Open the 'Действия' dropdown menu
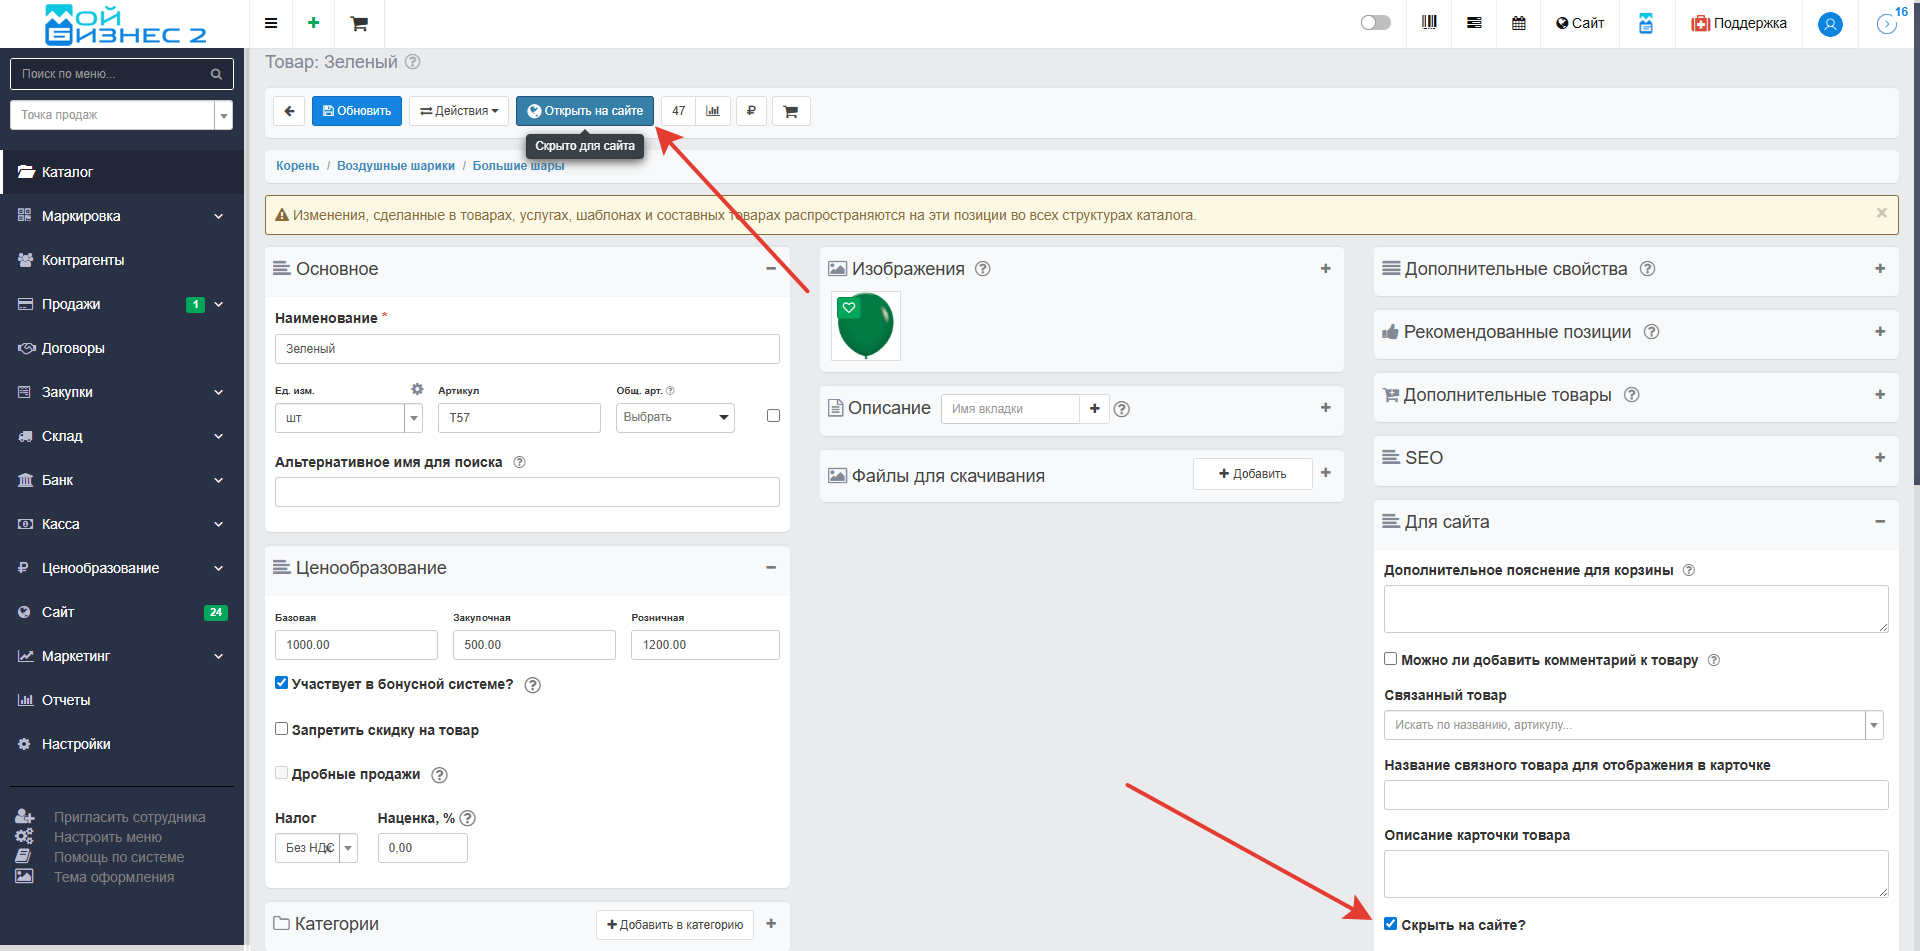The width and height of the screenshot is (1920, 951). click(459, 111)
